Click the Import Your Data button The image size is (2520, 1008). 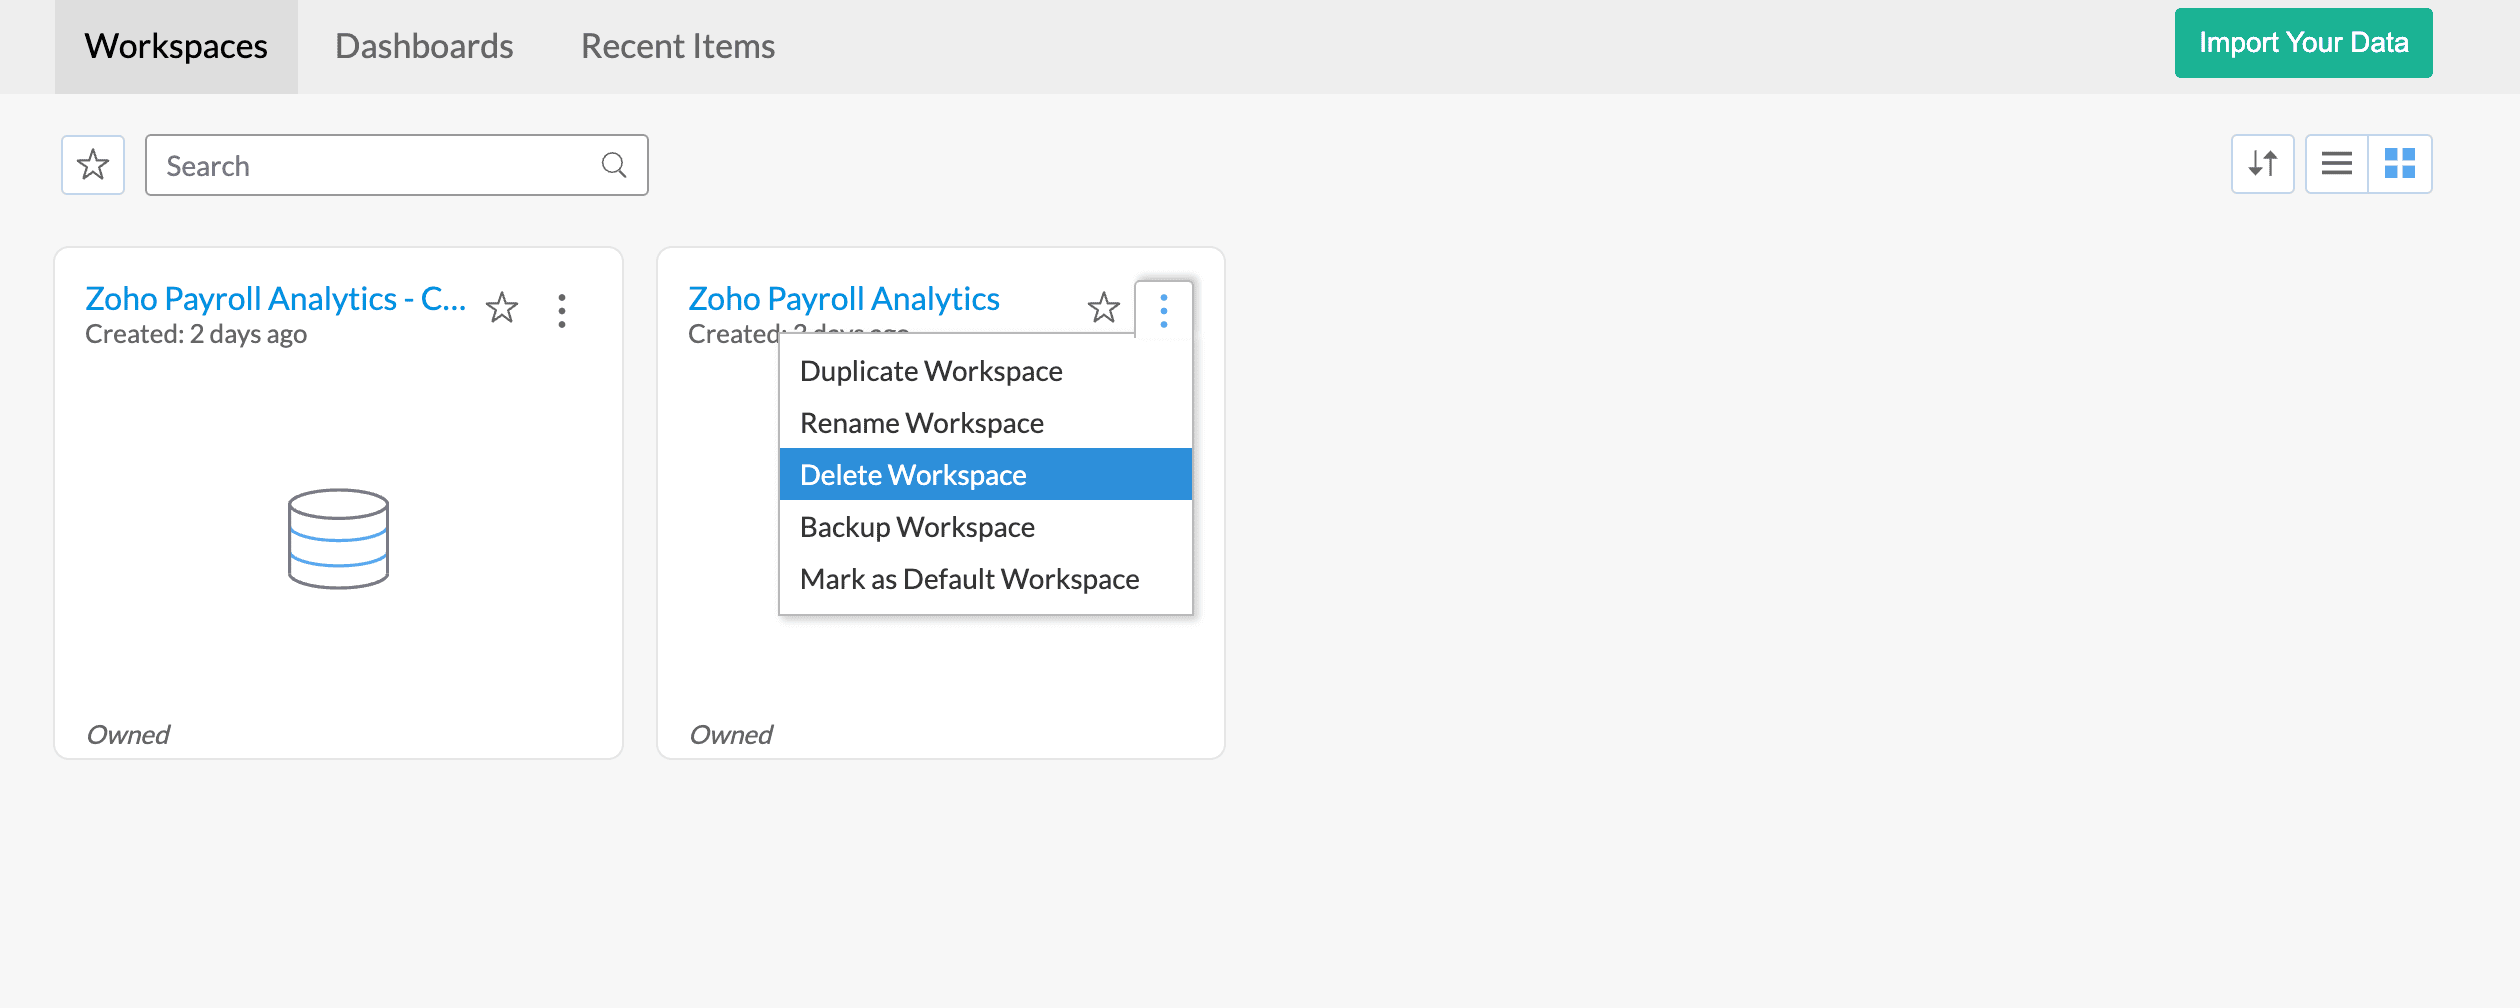[x=2303, y=43]
